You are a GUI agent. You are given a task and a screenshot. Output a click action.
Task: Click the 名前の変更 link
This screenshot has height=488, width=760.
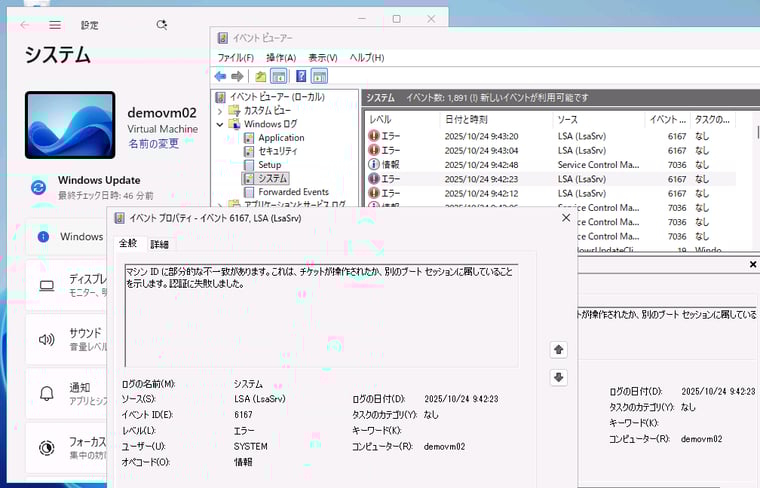[x=153, y=144]
